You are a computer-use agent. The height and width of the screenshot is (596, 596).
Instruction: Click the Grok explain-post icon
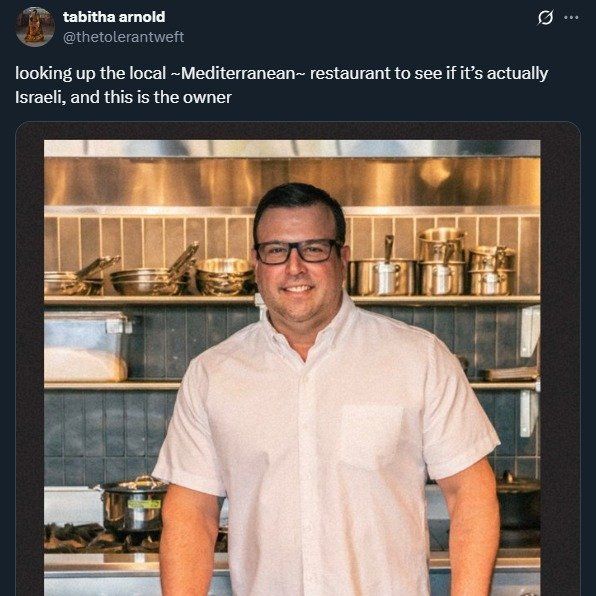pos(545,17)
